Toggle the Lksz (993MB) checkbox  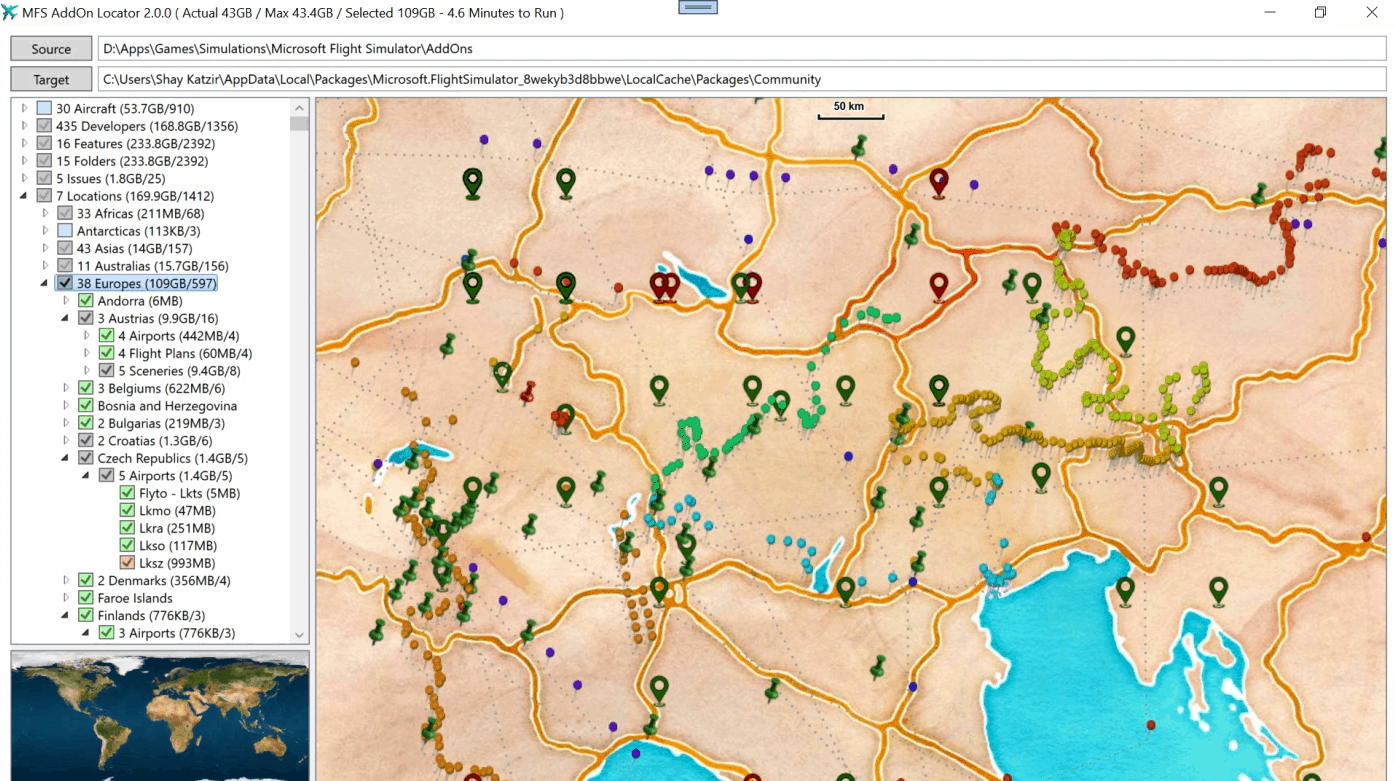click(127, 563)
